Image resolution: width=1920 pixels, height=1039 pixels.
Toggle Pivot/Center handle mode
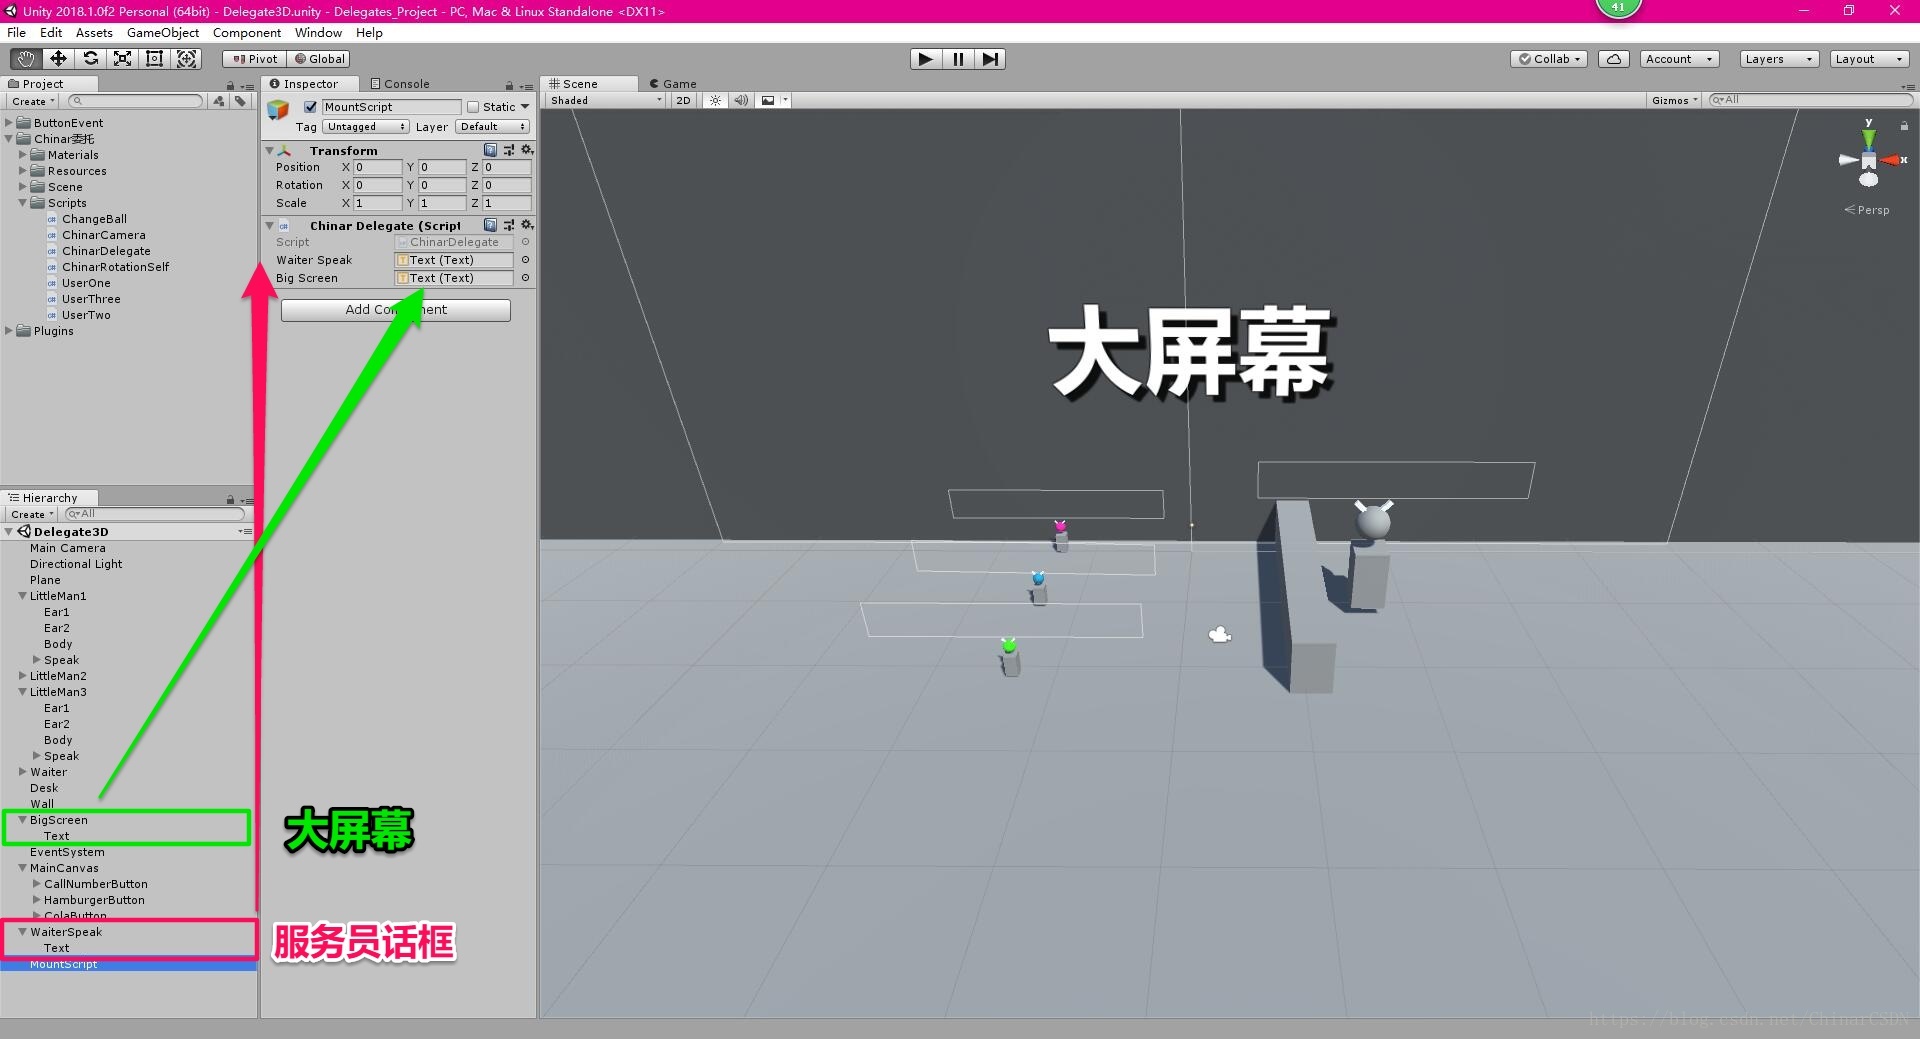pyautogui.click(x=254, y=59)
